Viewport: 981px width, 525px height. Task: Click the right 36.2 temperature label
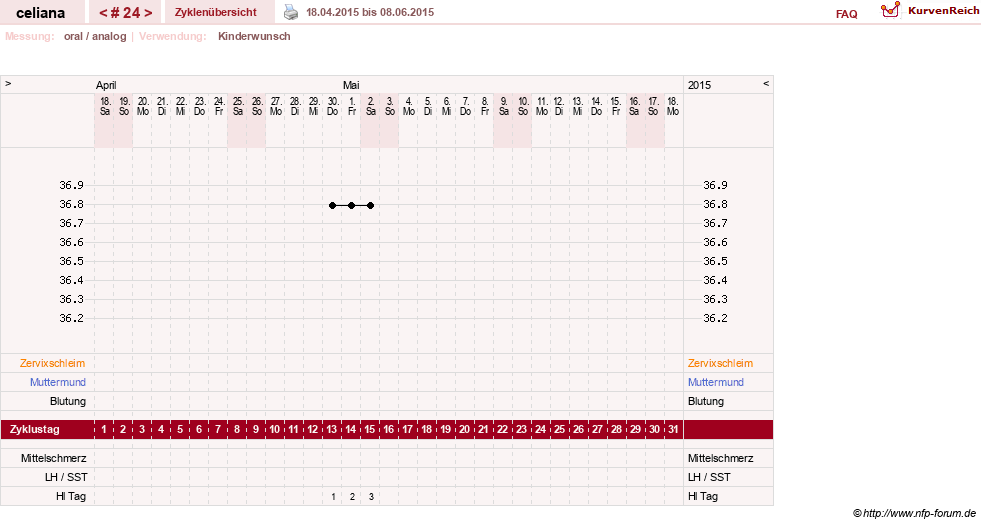point(715,318)
